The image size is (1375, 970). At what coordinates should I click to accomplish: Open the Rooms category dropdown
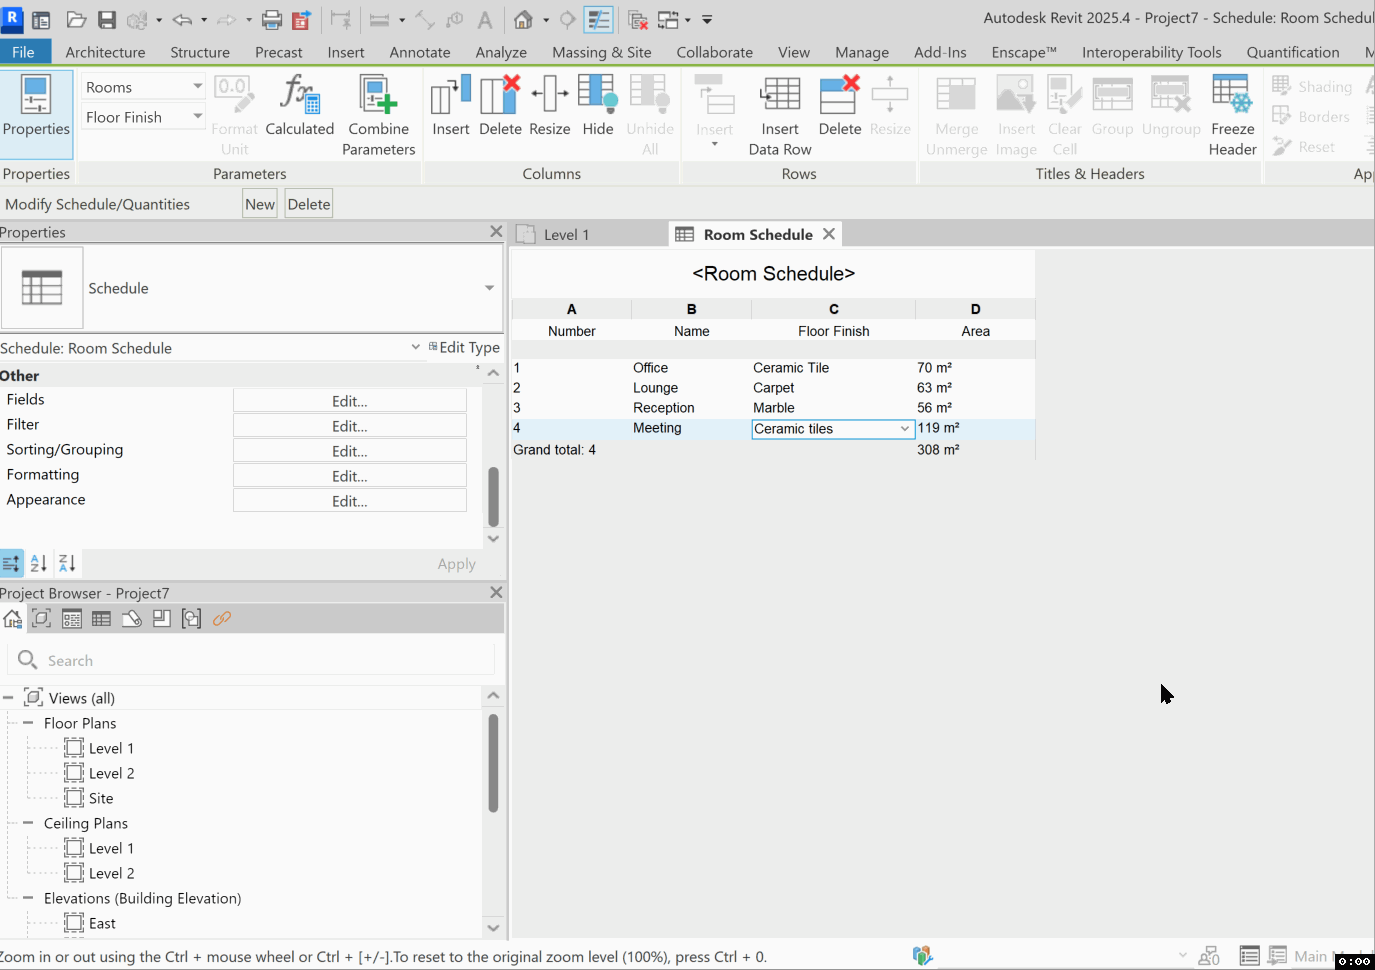[x=198, y=86]
